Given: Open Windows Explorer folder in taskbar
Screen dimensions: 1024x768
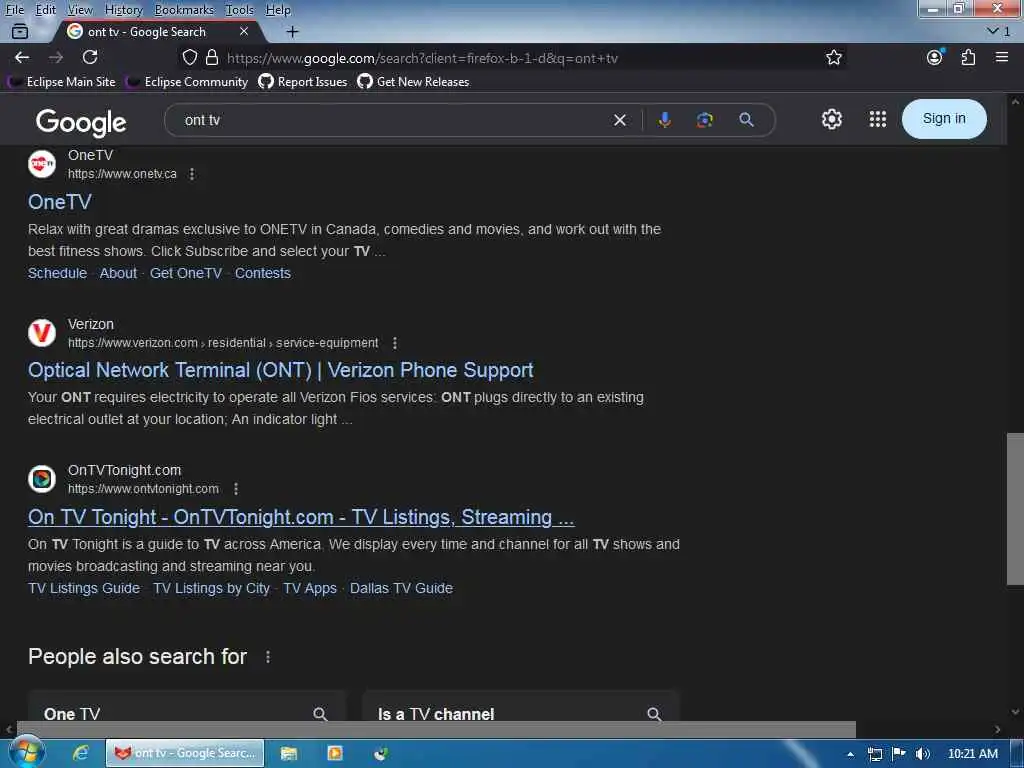Looking at the screenshot, I should click(x=288, y=753).
